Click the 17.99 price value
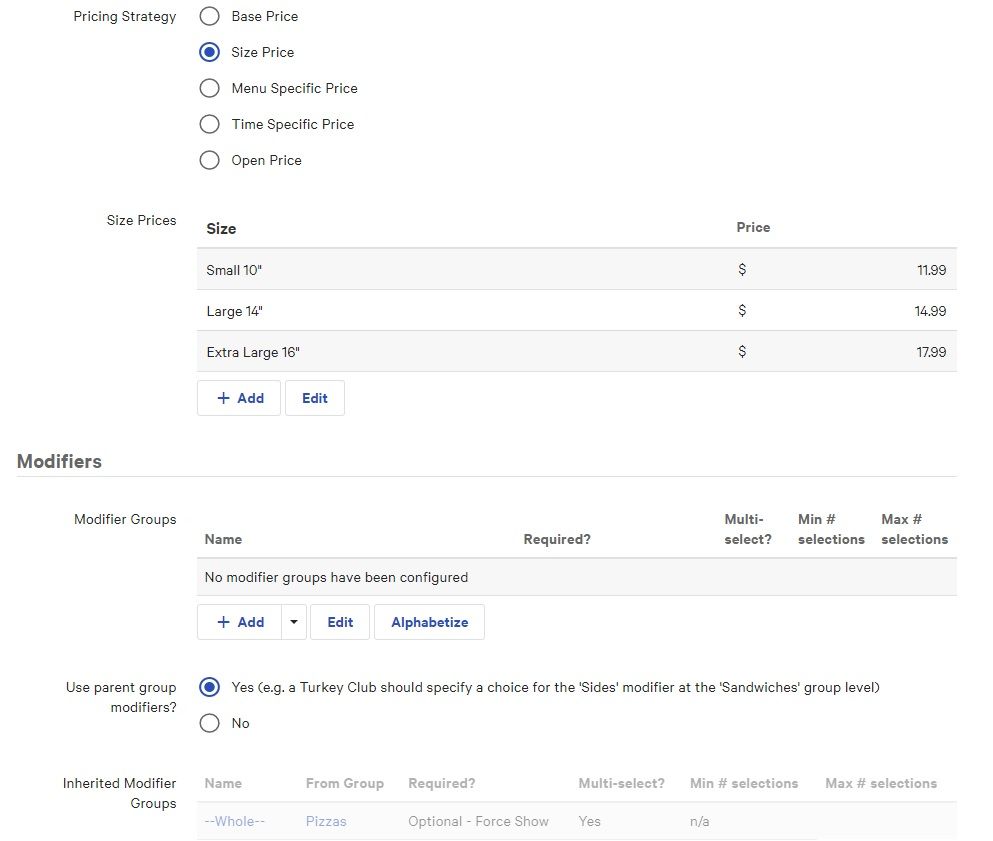 [x=930, y=352]
